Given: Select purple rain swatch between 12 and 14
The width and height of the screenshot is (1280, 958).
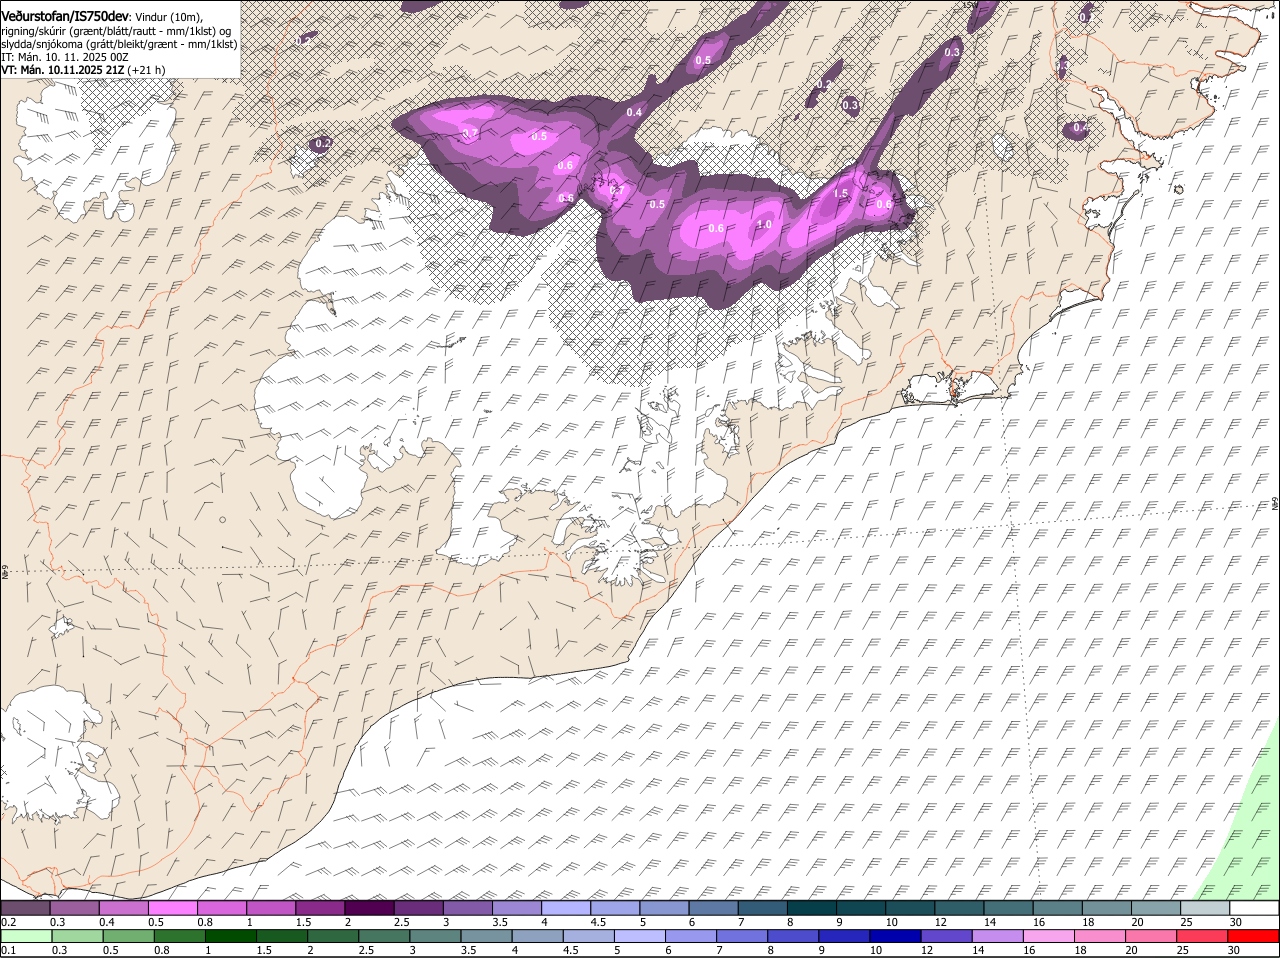Looking at the screenshot, I should pos(947,936).
